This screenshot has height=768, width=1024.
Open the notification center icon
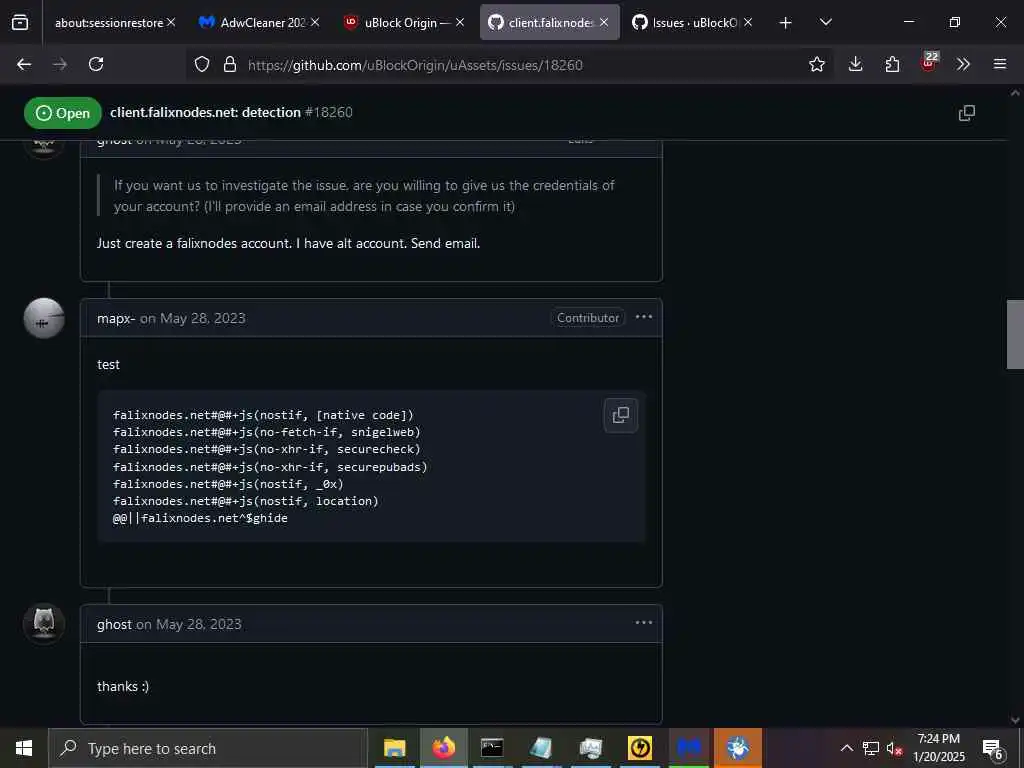993,749
